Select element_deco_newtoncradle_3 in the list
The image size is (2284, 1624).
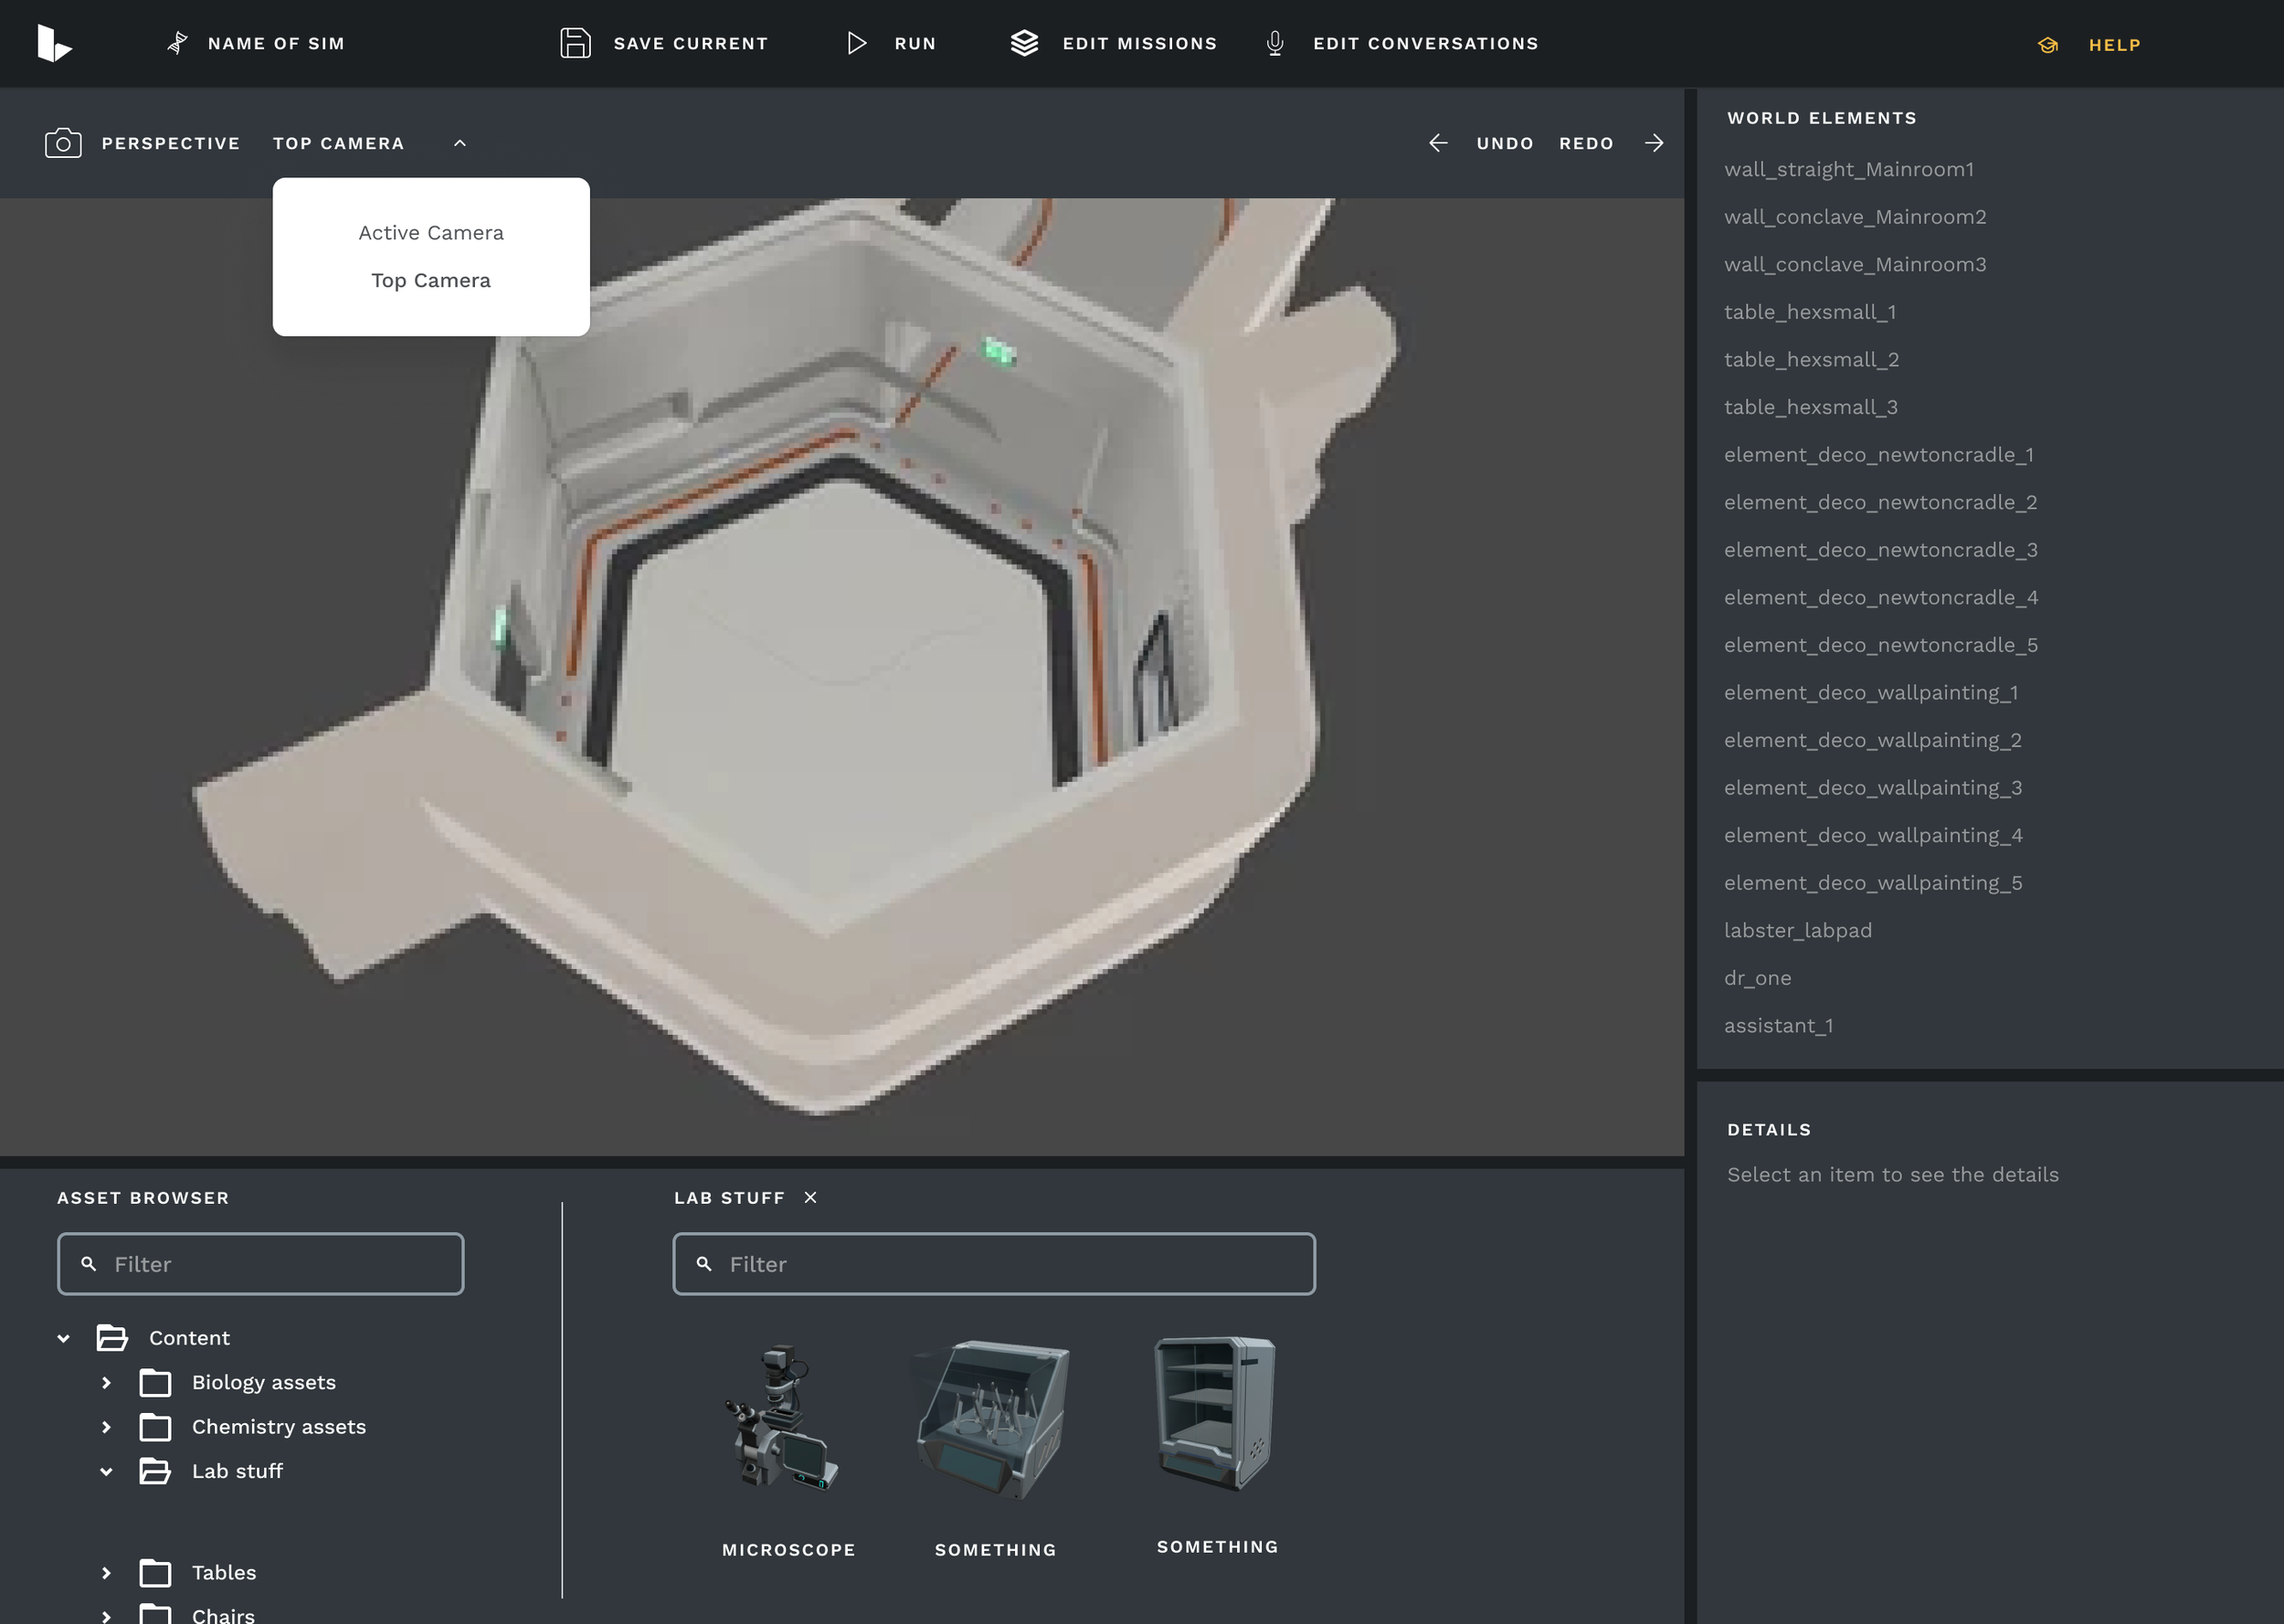(1880, 550)
